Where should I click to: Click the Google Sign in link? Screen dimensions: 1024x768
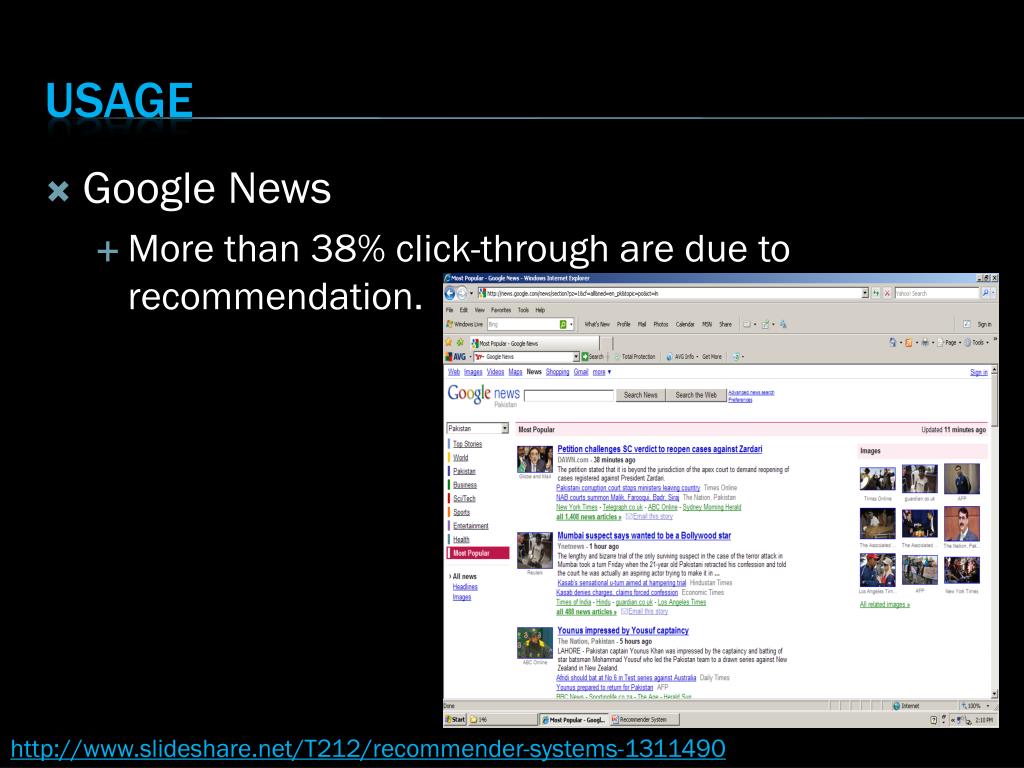tap(978, 372)
